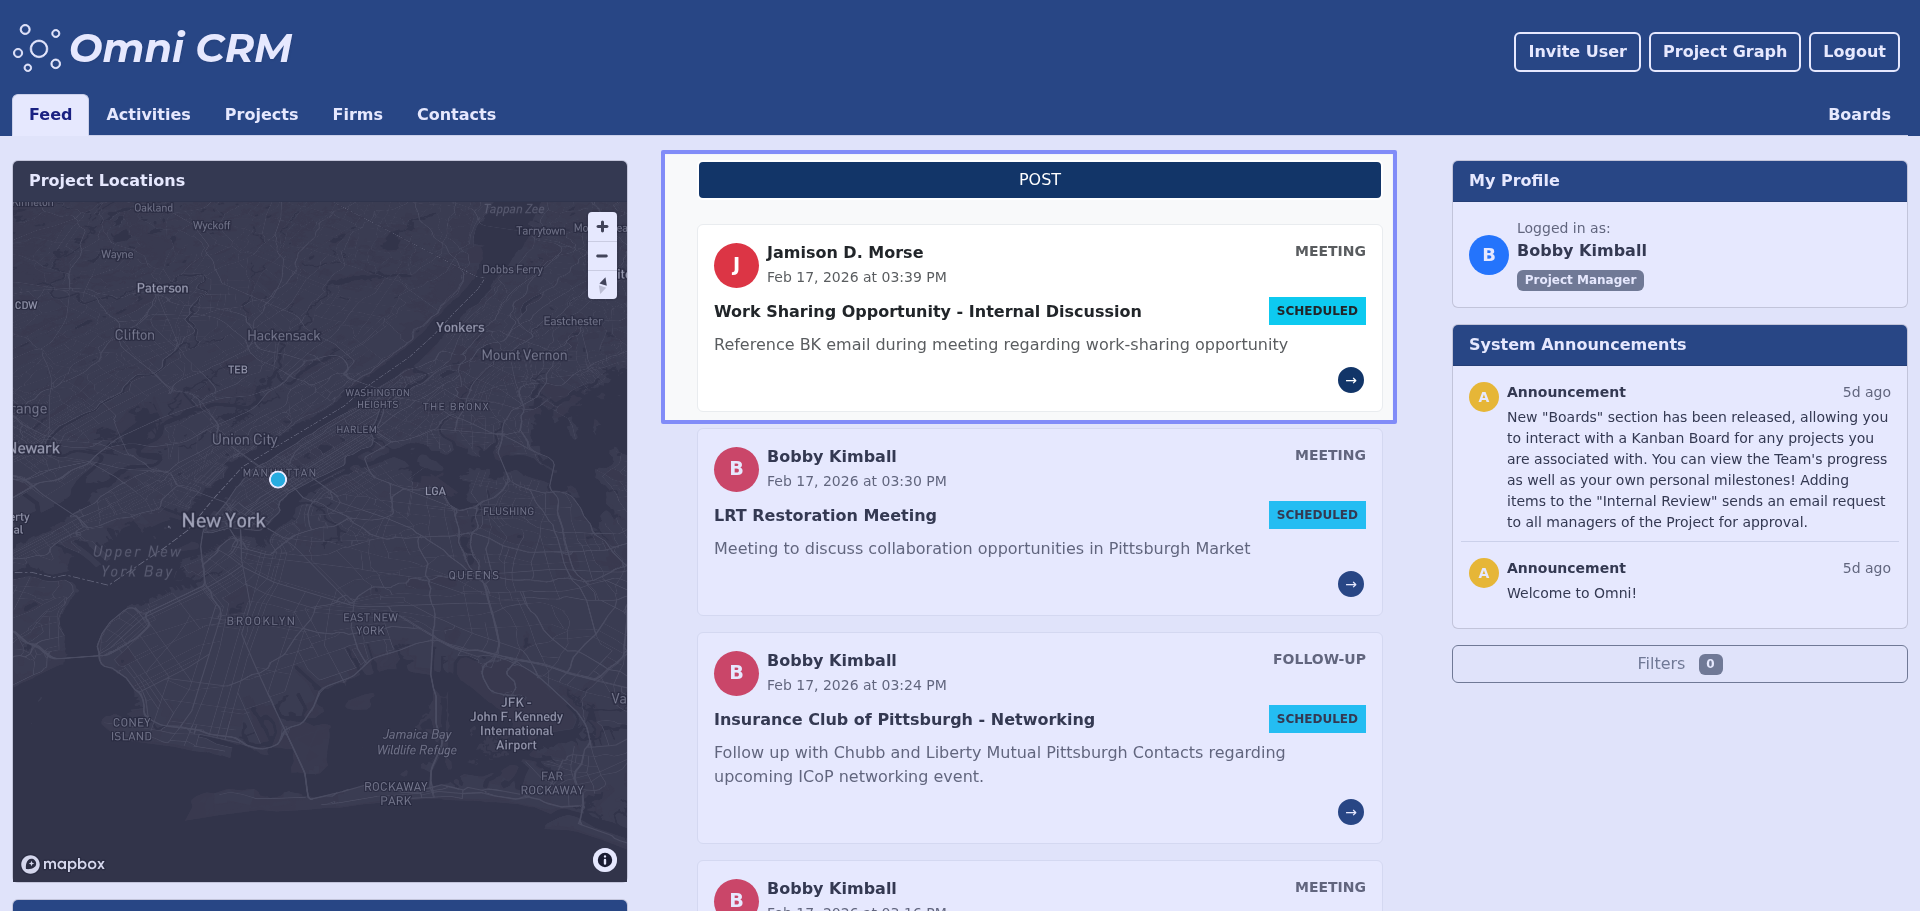Image resolution: width=1920 pixels, height=911 pixels.
Task: Expand the Filters panel
Action: pyautogui.click(x=1678, y=664)
